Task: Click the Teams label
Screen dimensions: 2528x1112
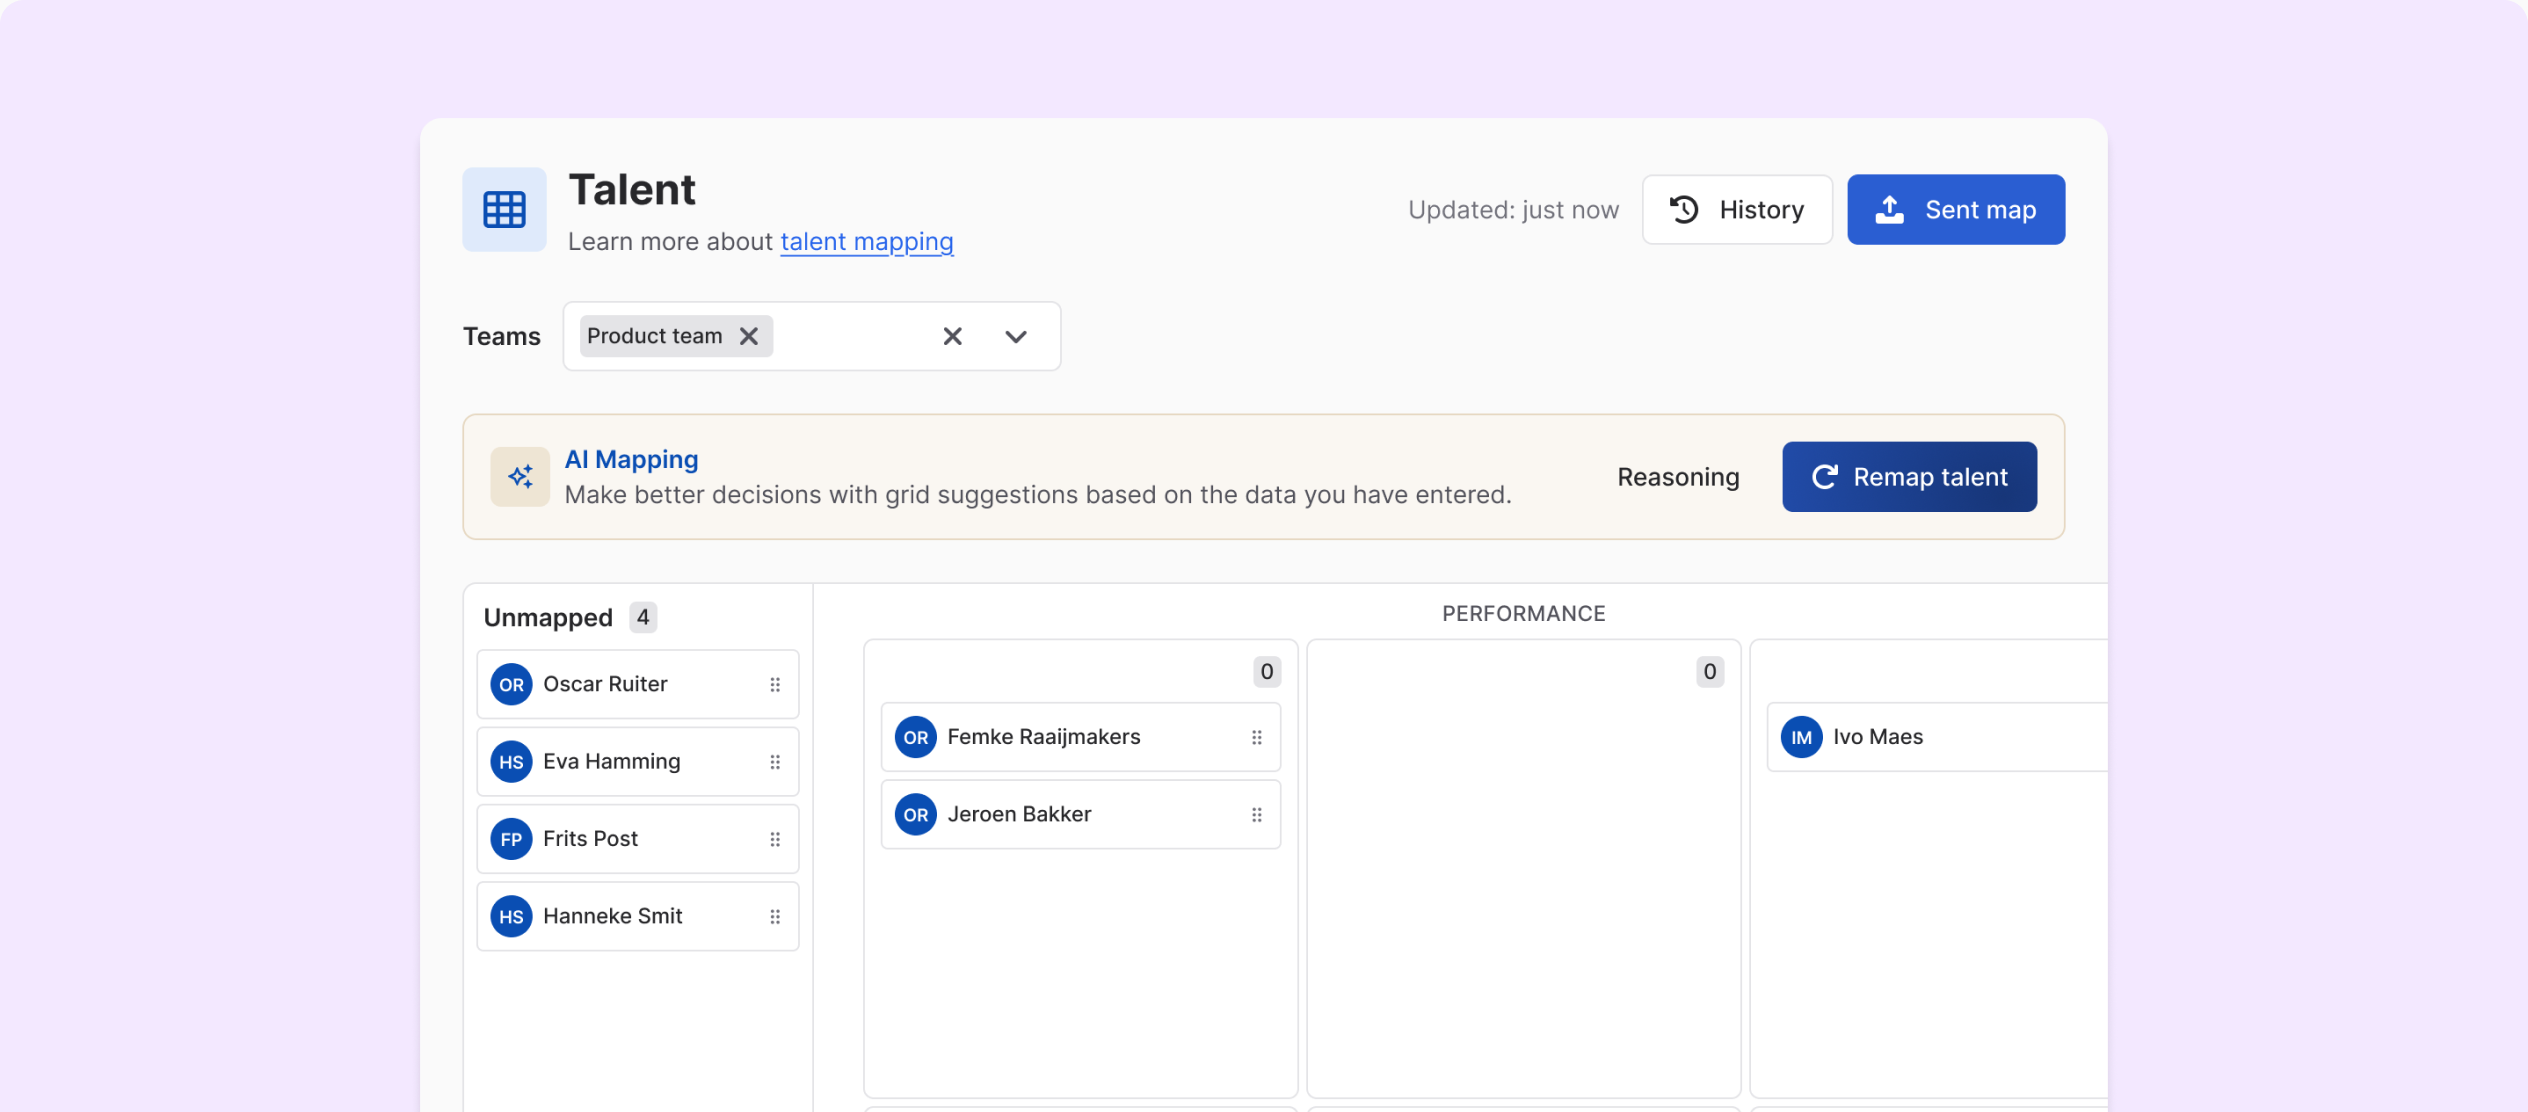Action: point(501,337)
